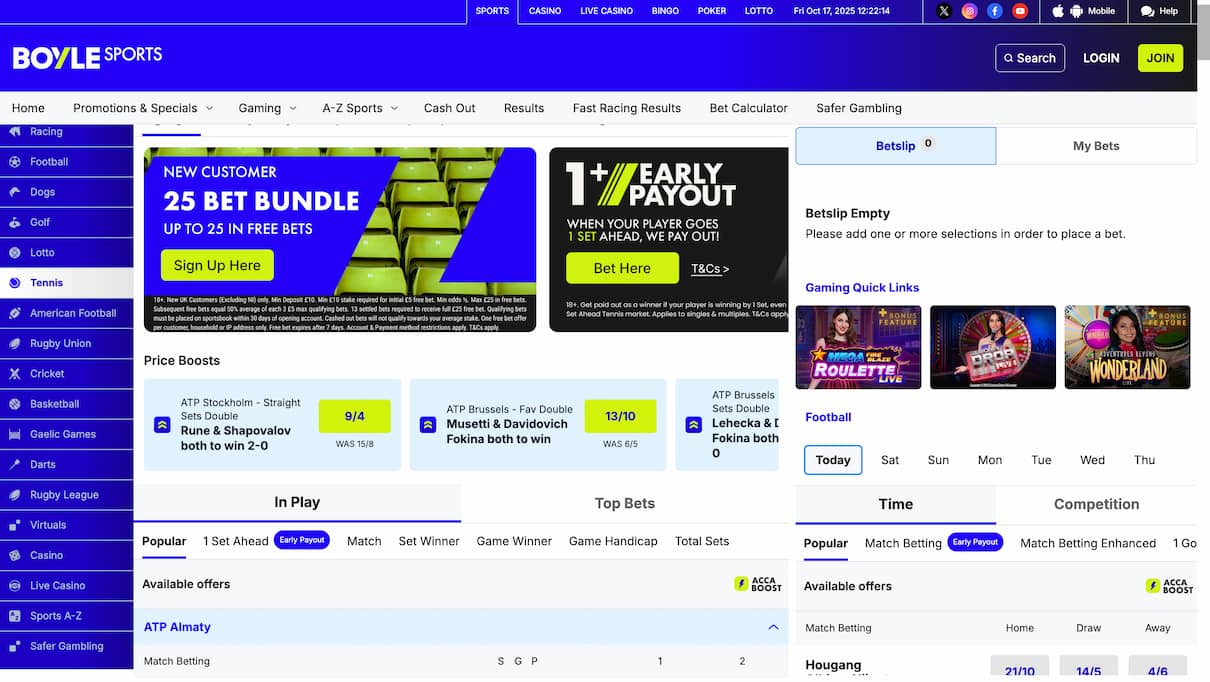Click the Acca Boost badge above available offers
This screenshot has width=1210, height=682.
click(757, 585)
